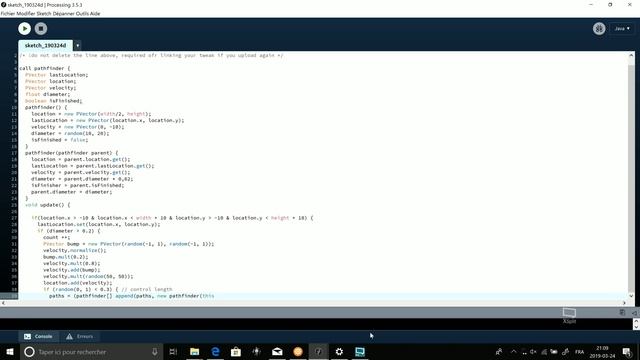
Task: Click the monitor app icon in taskbar
Action: coord(360,351)
